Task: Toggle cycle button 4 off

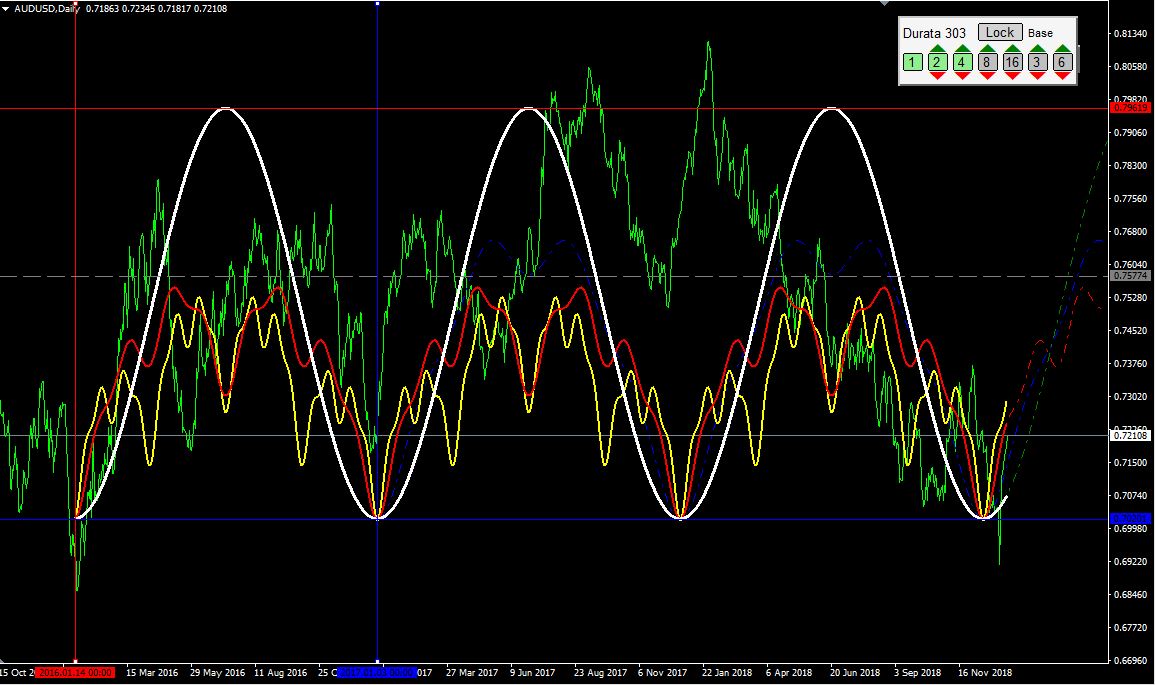Action: (962, 62)
